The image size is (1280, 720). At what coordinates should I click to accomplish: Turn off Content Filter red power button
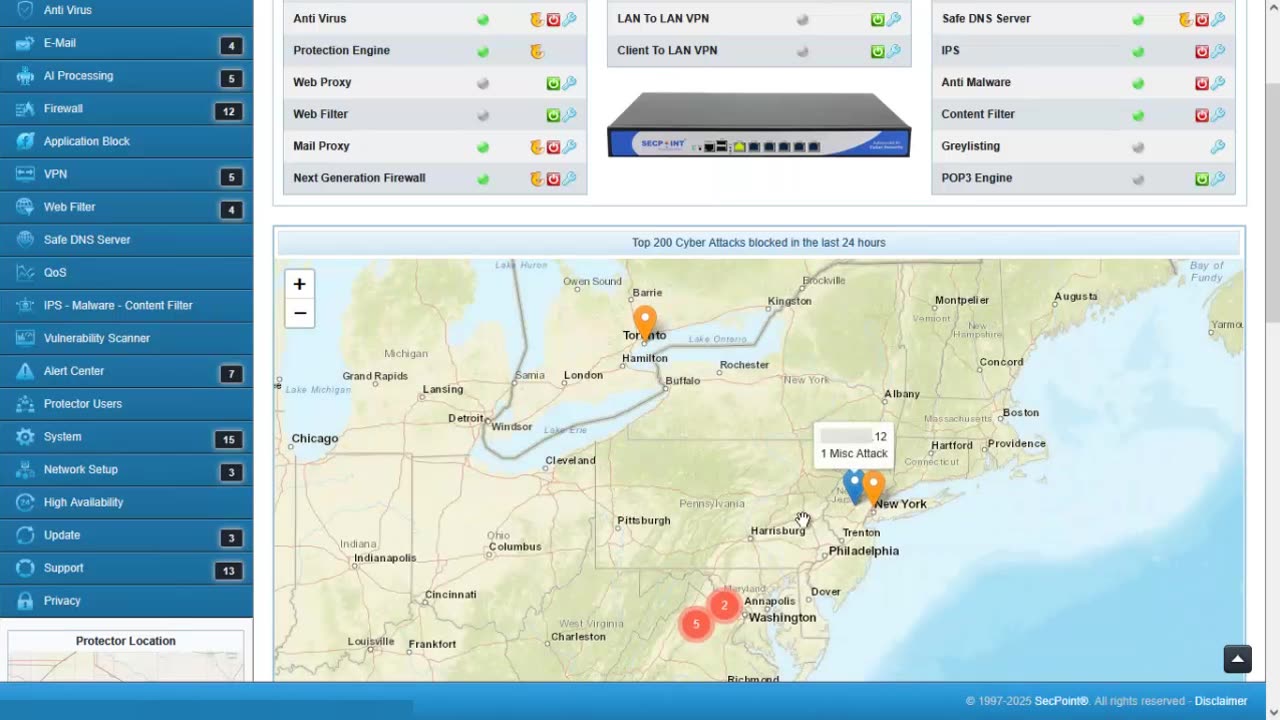tap(1202, 115)
